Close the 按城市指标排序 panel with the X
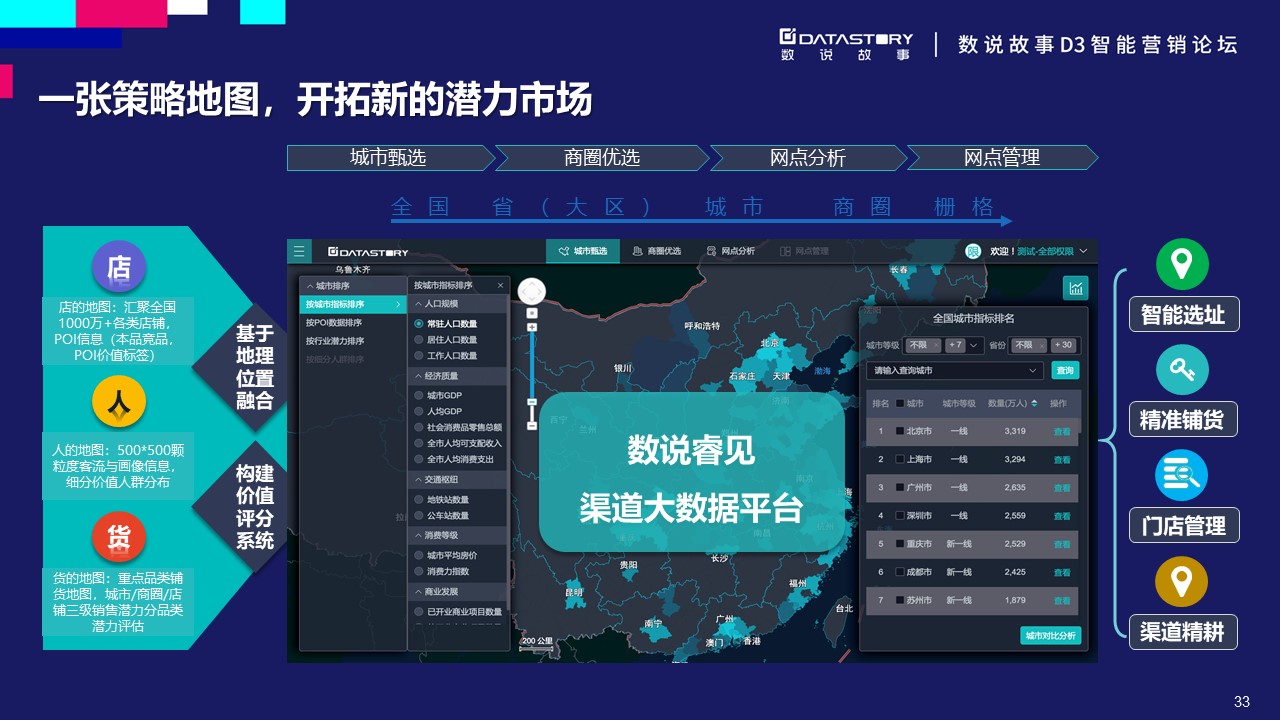This screenshot has height=720, width=1280. point(500,285)
